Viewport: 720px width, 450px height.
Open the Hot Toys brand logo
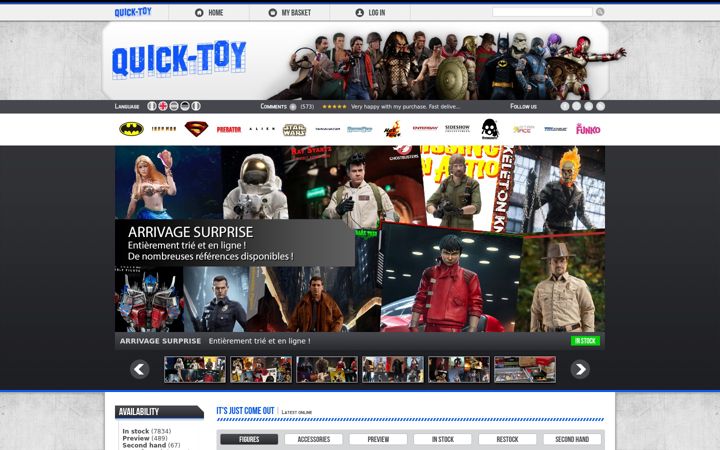point(392,129)
